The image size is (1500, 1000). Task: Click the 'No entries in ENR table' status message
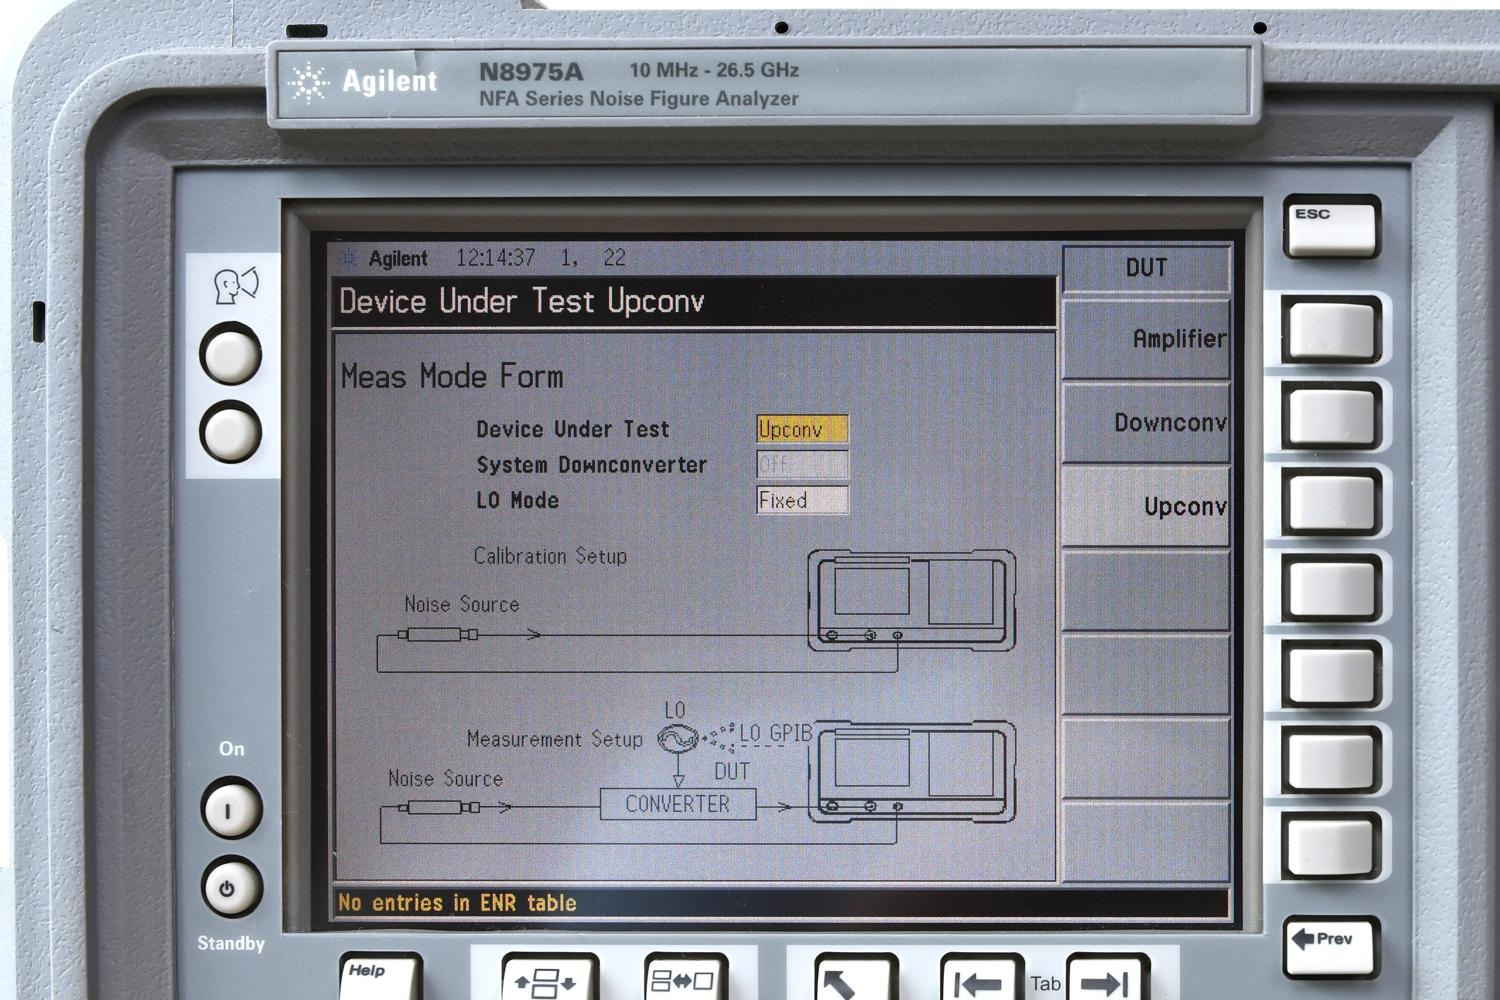457,903
